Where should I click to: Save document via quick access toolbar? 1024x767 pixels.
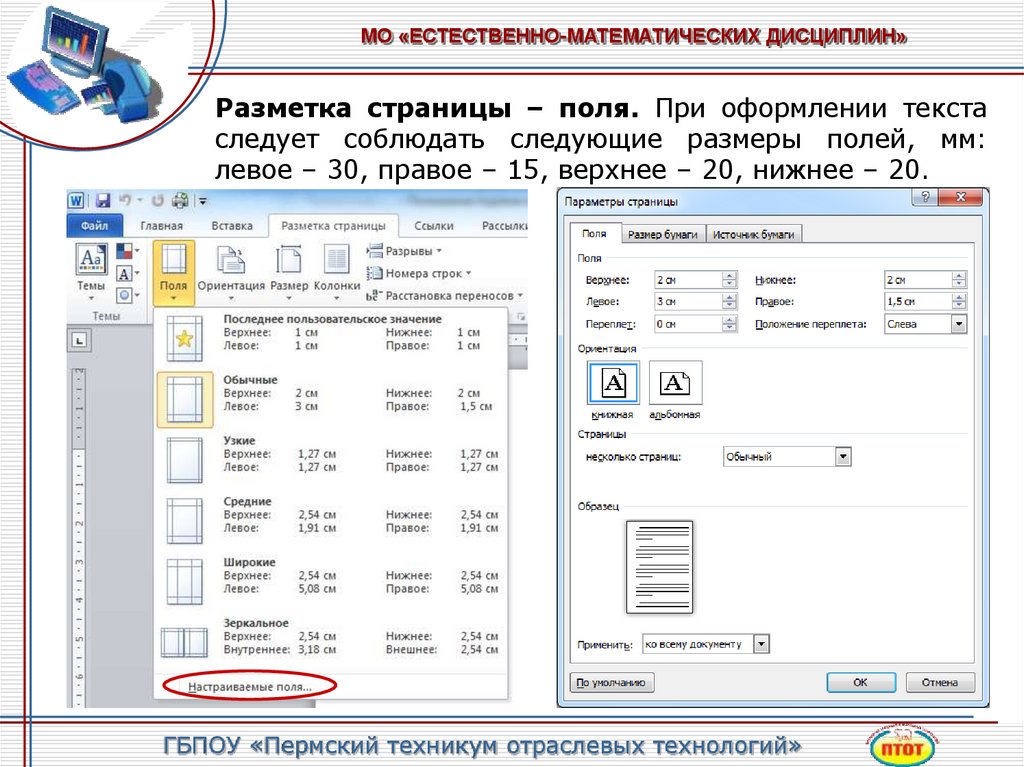click(103, 201)
